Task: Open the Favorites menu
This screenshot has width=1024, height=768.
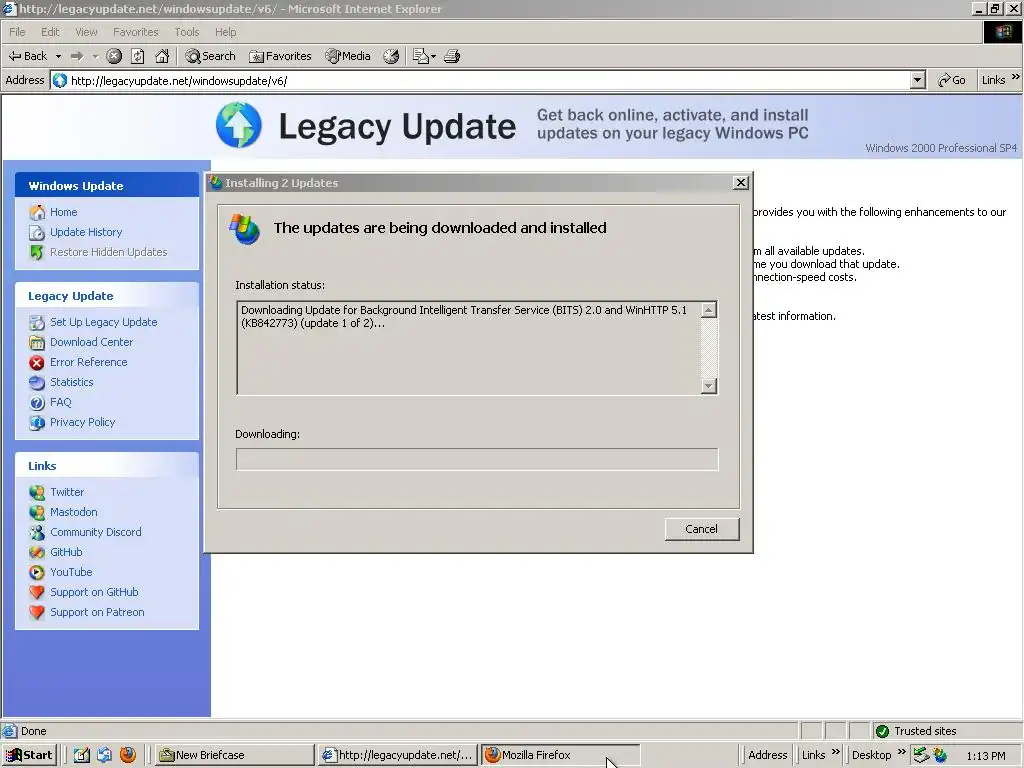Action: (x=136, y=32)
